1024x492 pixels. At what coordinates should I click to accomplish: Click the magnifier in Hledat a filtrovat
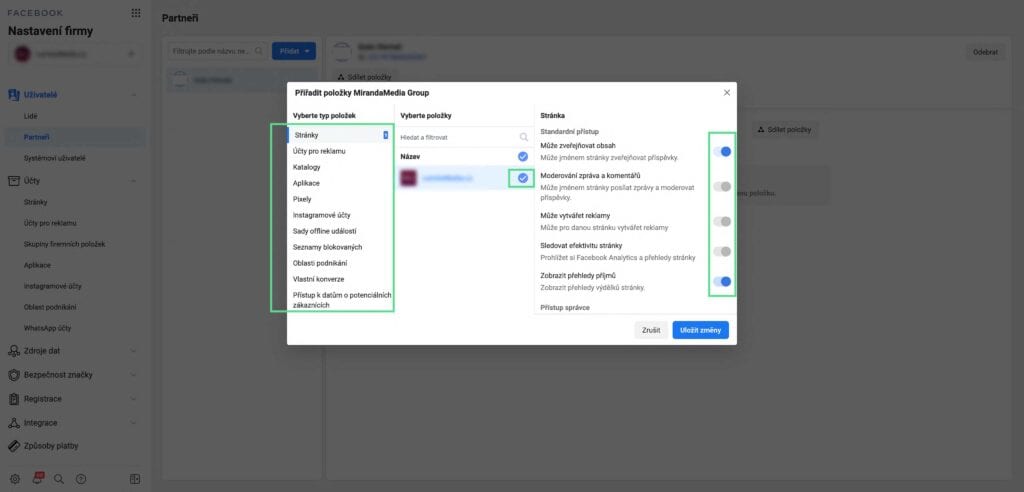[x=524, y=137]
